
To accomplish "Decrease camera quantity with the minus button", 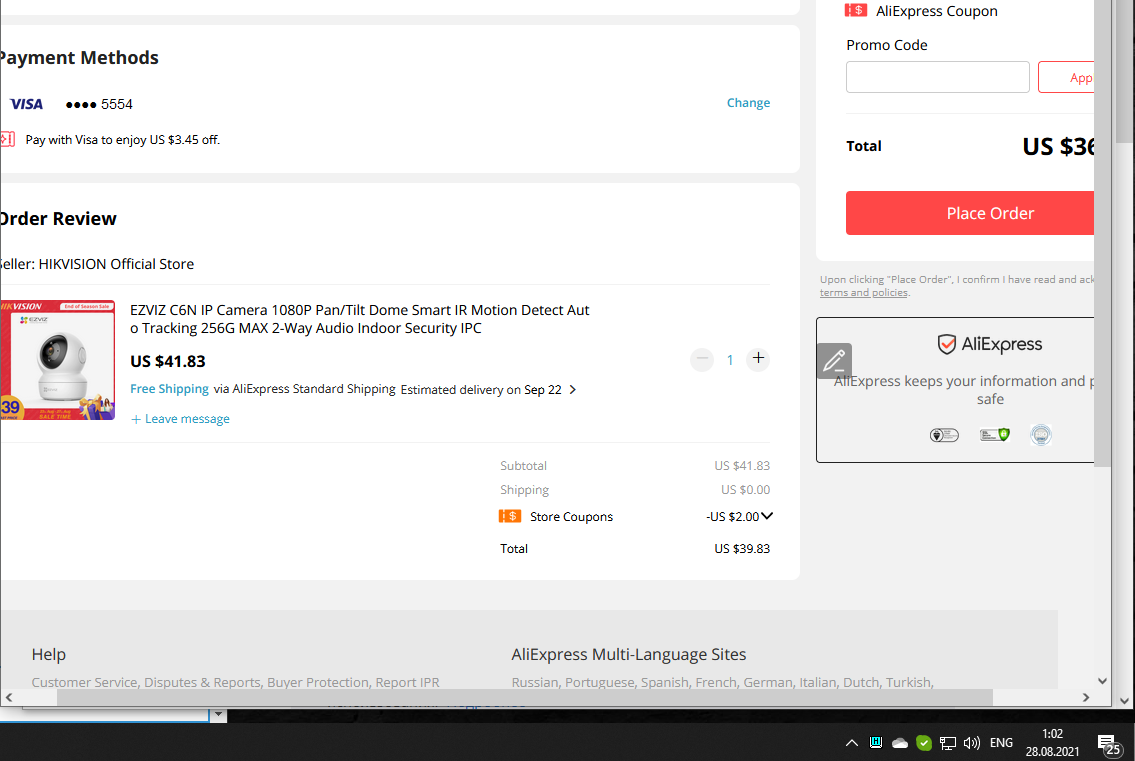I will [701, 359].
